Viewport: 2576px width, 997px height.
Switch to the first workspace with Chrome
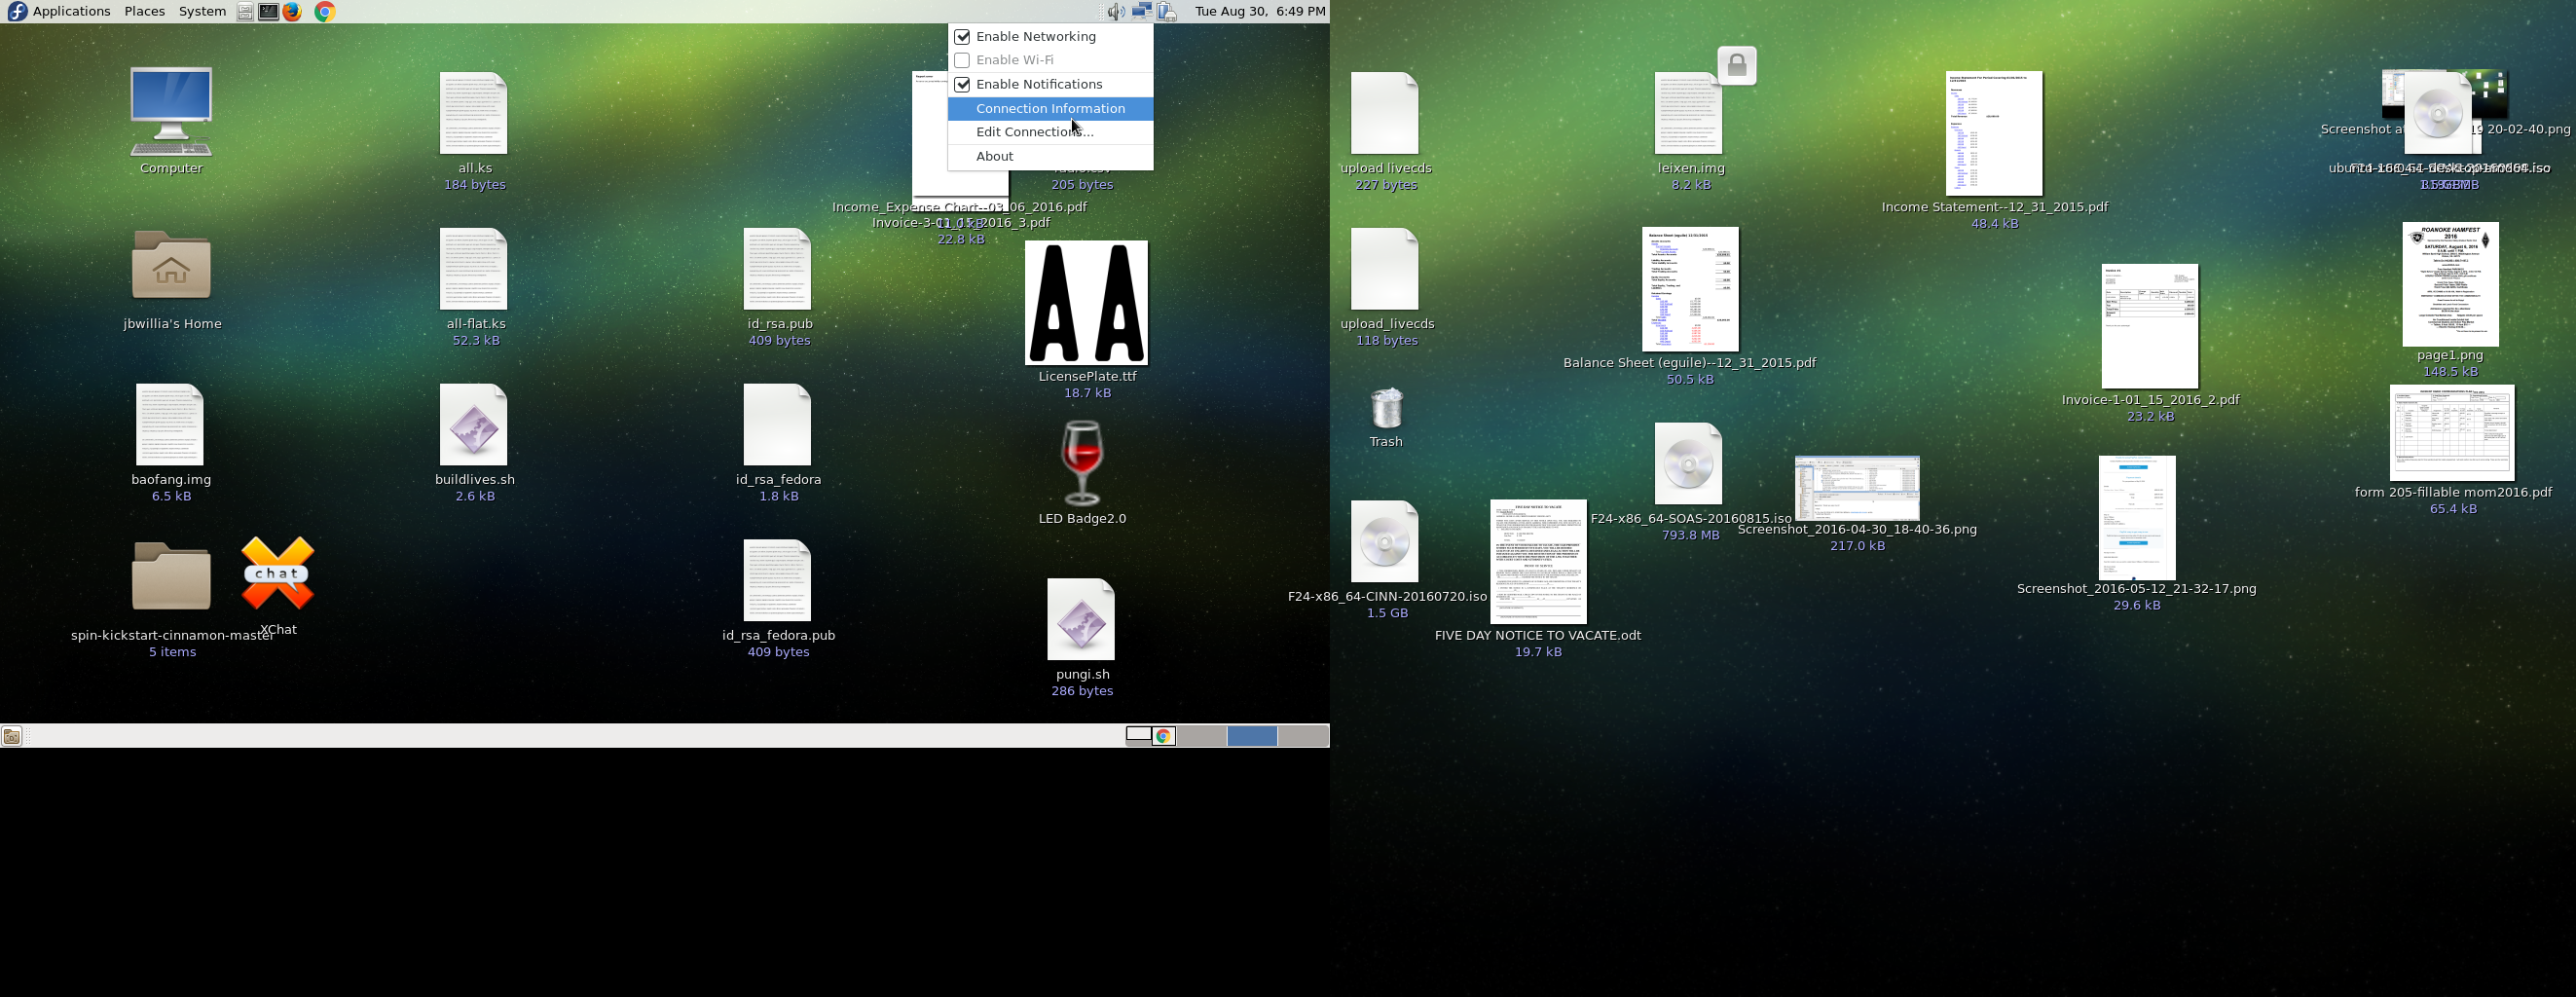pyautogui.click(x=1151, y=737)
